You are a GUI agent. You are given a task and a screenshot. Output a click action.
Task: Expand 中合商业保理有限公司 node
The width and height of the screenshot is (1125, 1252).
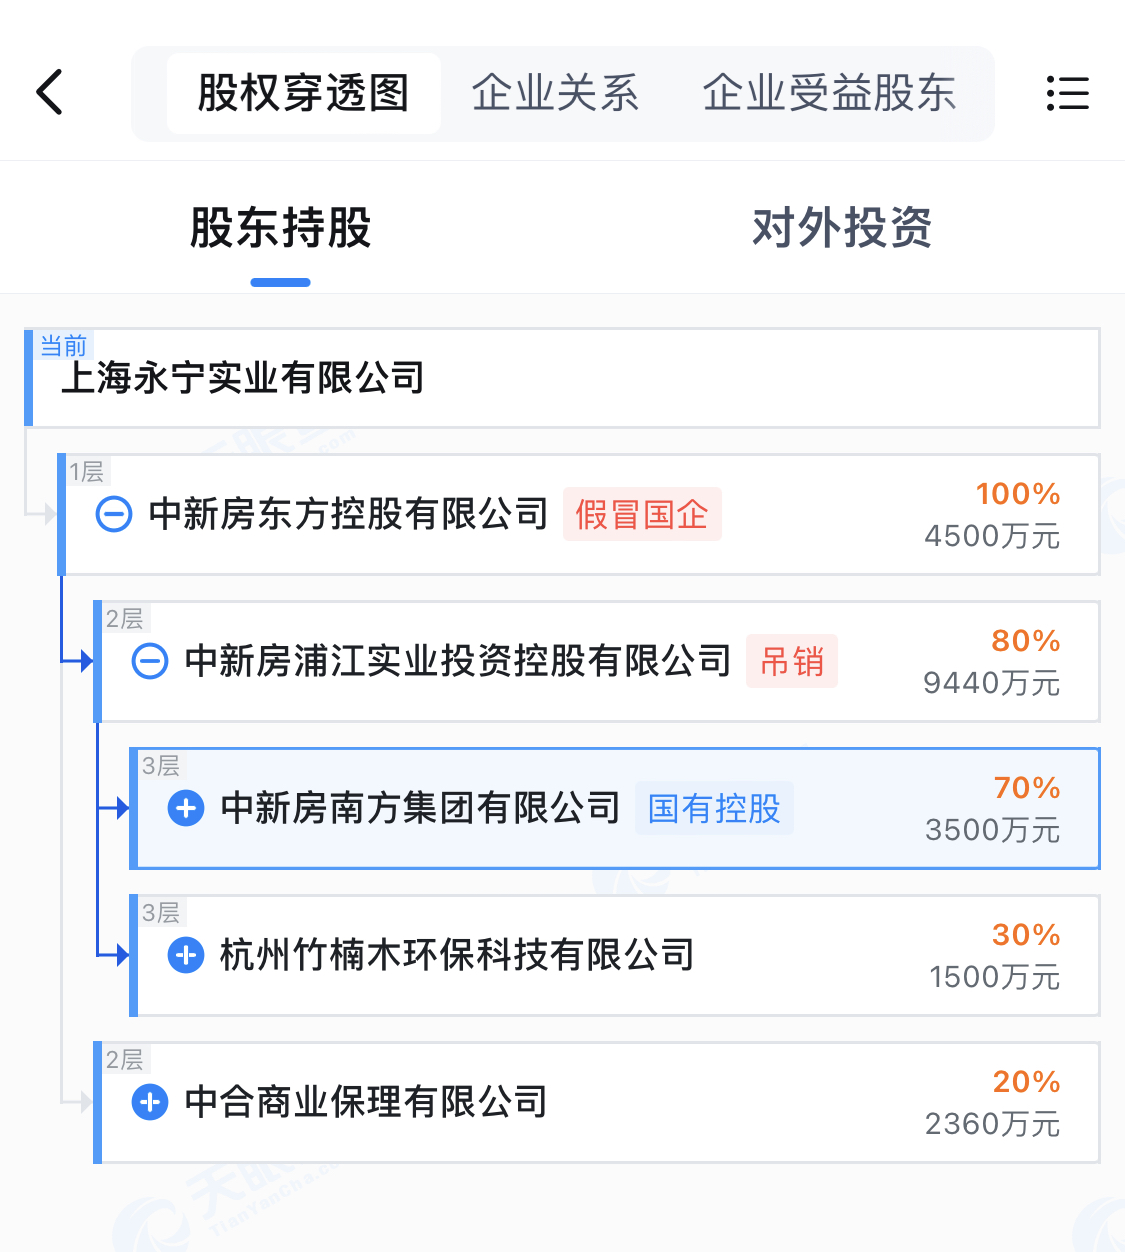point(150,1102)
